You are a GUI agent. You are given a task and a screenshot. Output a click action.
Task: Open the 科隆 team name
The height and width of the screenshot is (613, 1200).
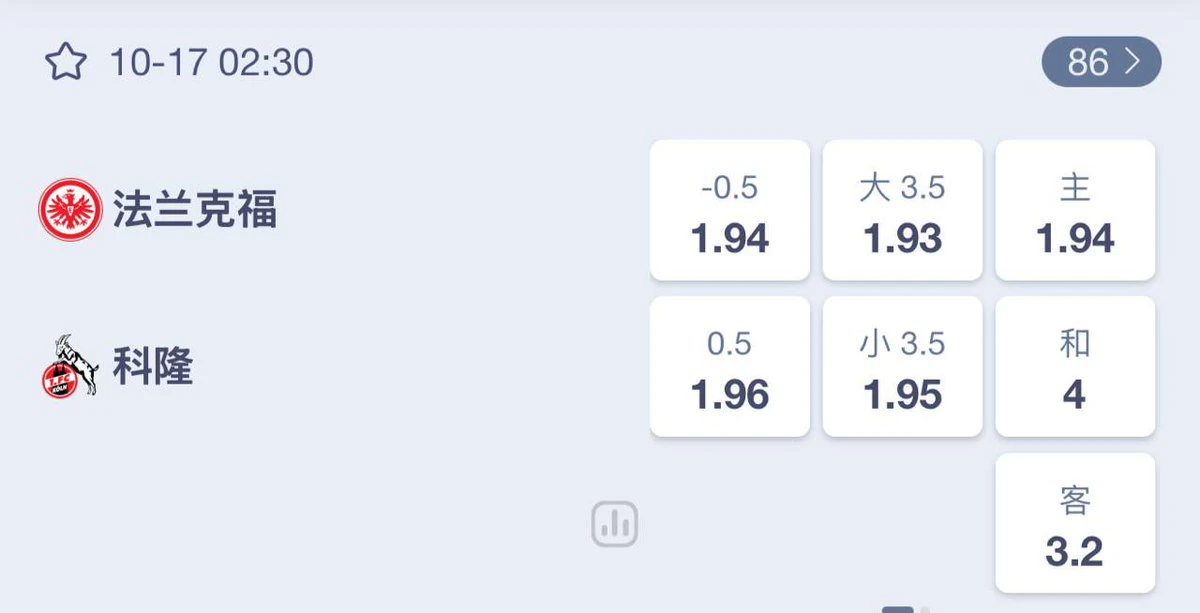(153, 366)
